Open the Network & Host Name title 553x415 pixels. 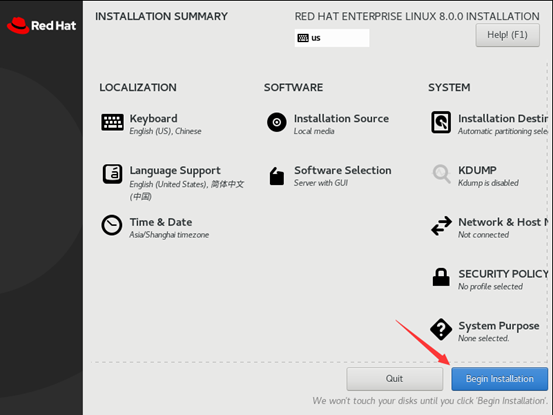click(503, 222)
